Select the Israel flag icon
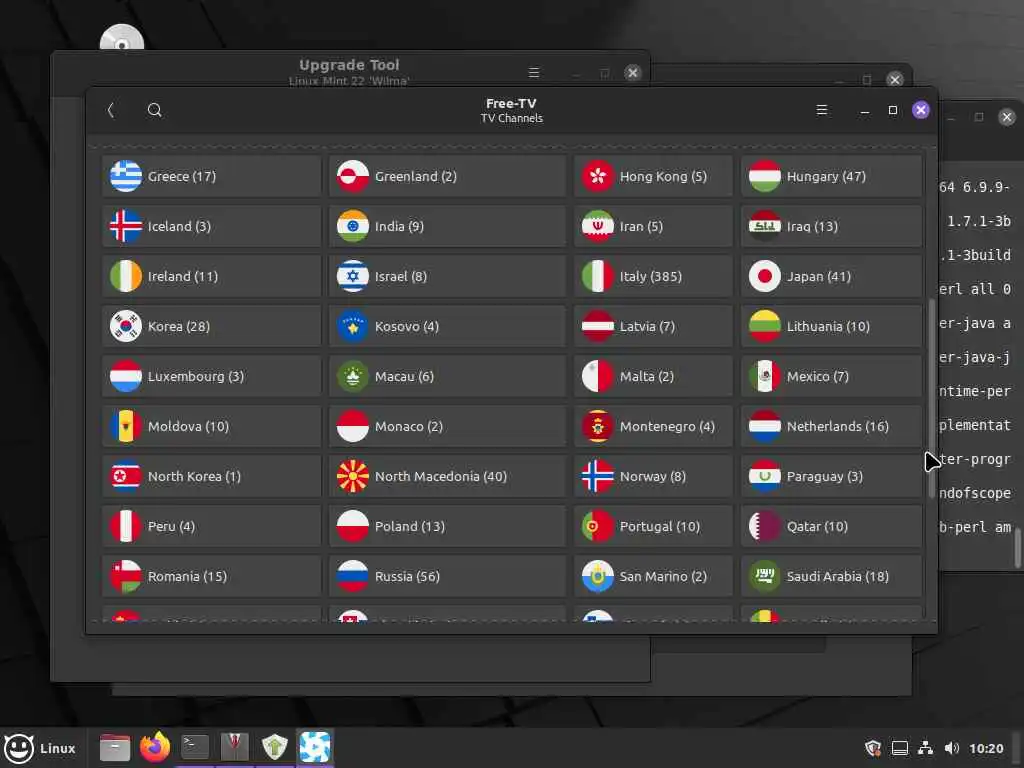 pyautogui.click(x=353, y=276)
